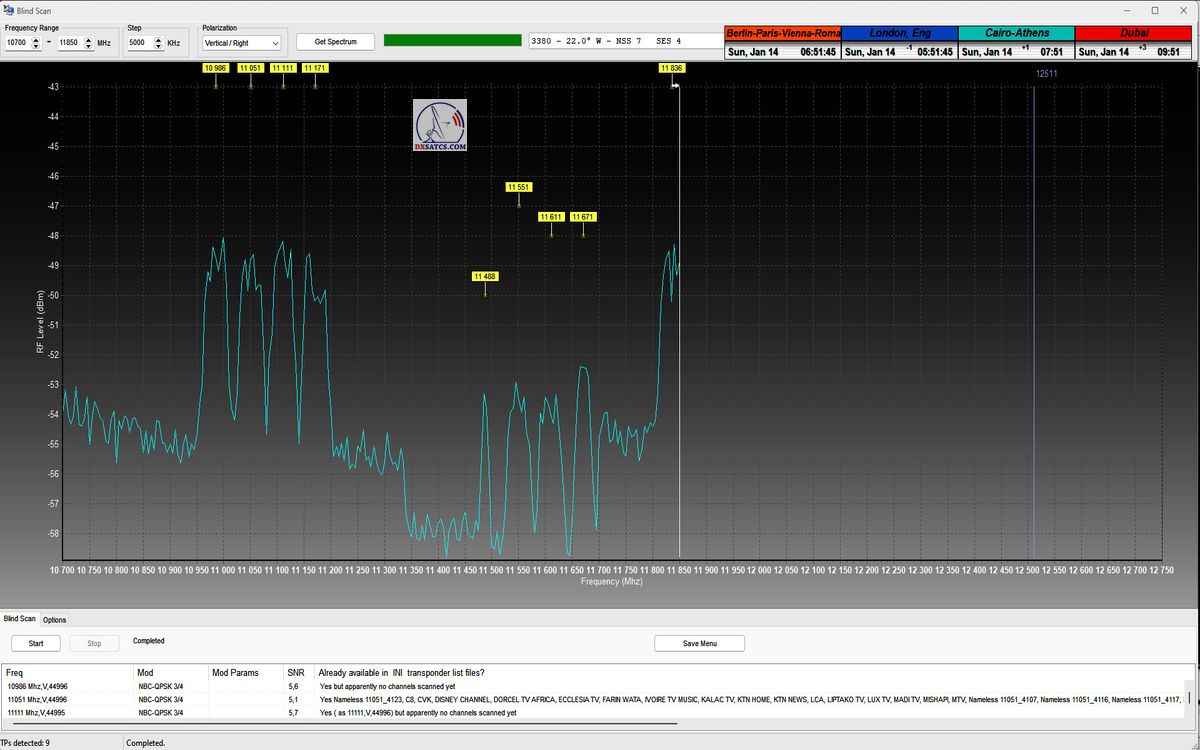
Task: Switch to the Options tab
Action: [54, 620]
